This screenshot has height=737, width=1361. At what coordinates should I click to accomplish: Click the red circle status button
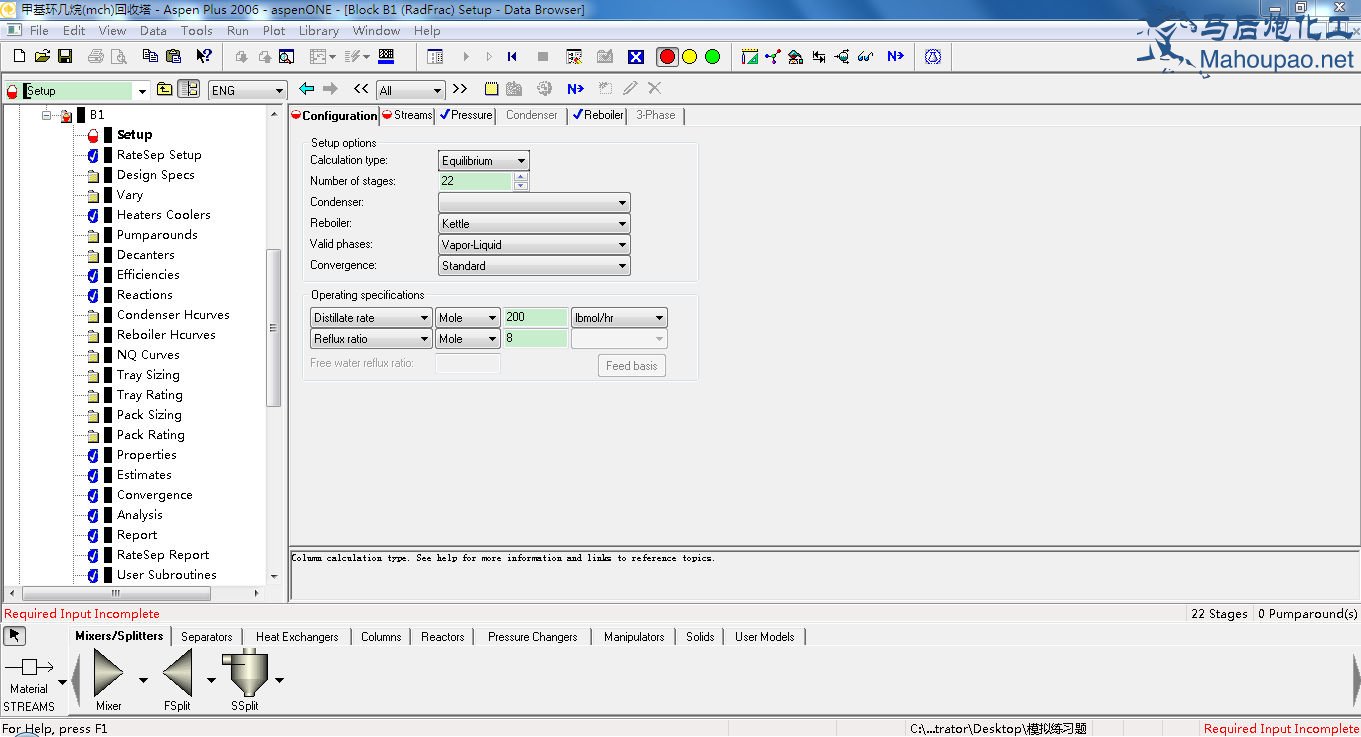[667, 57]
